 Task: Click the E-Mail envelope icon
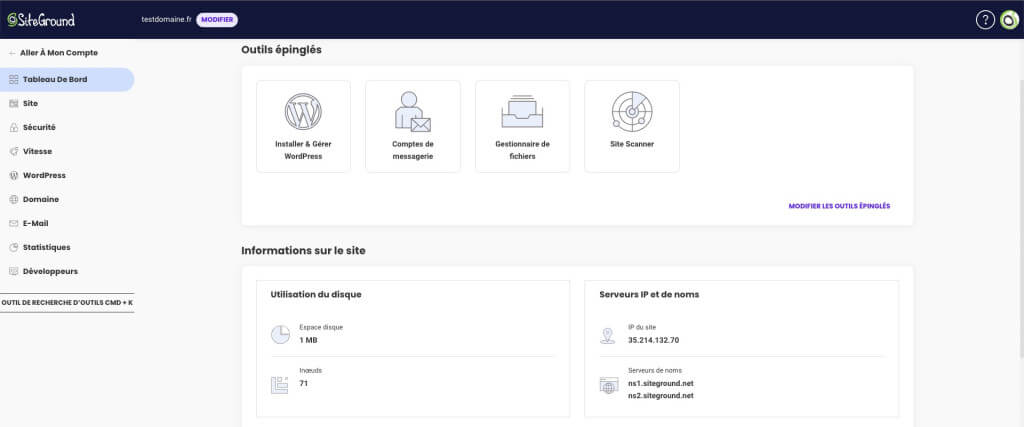coord(14,223)
